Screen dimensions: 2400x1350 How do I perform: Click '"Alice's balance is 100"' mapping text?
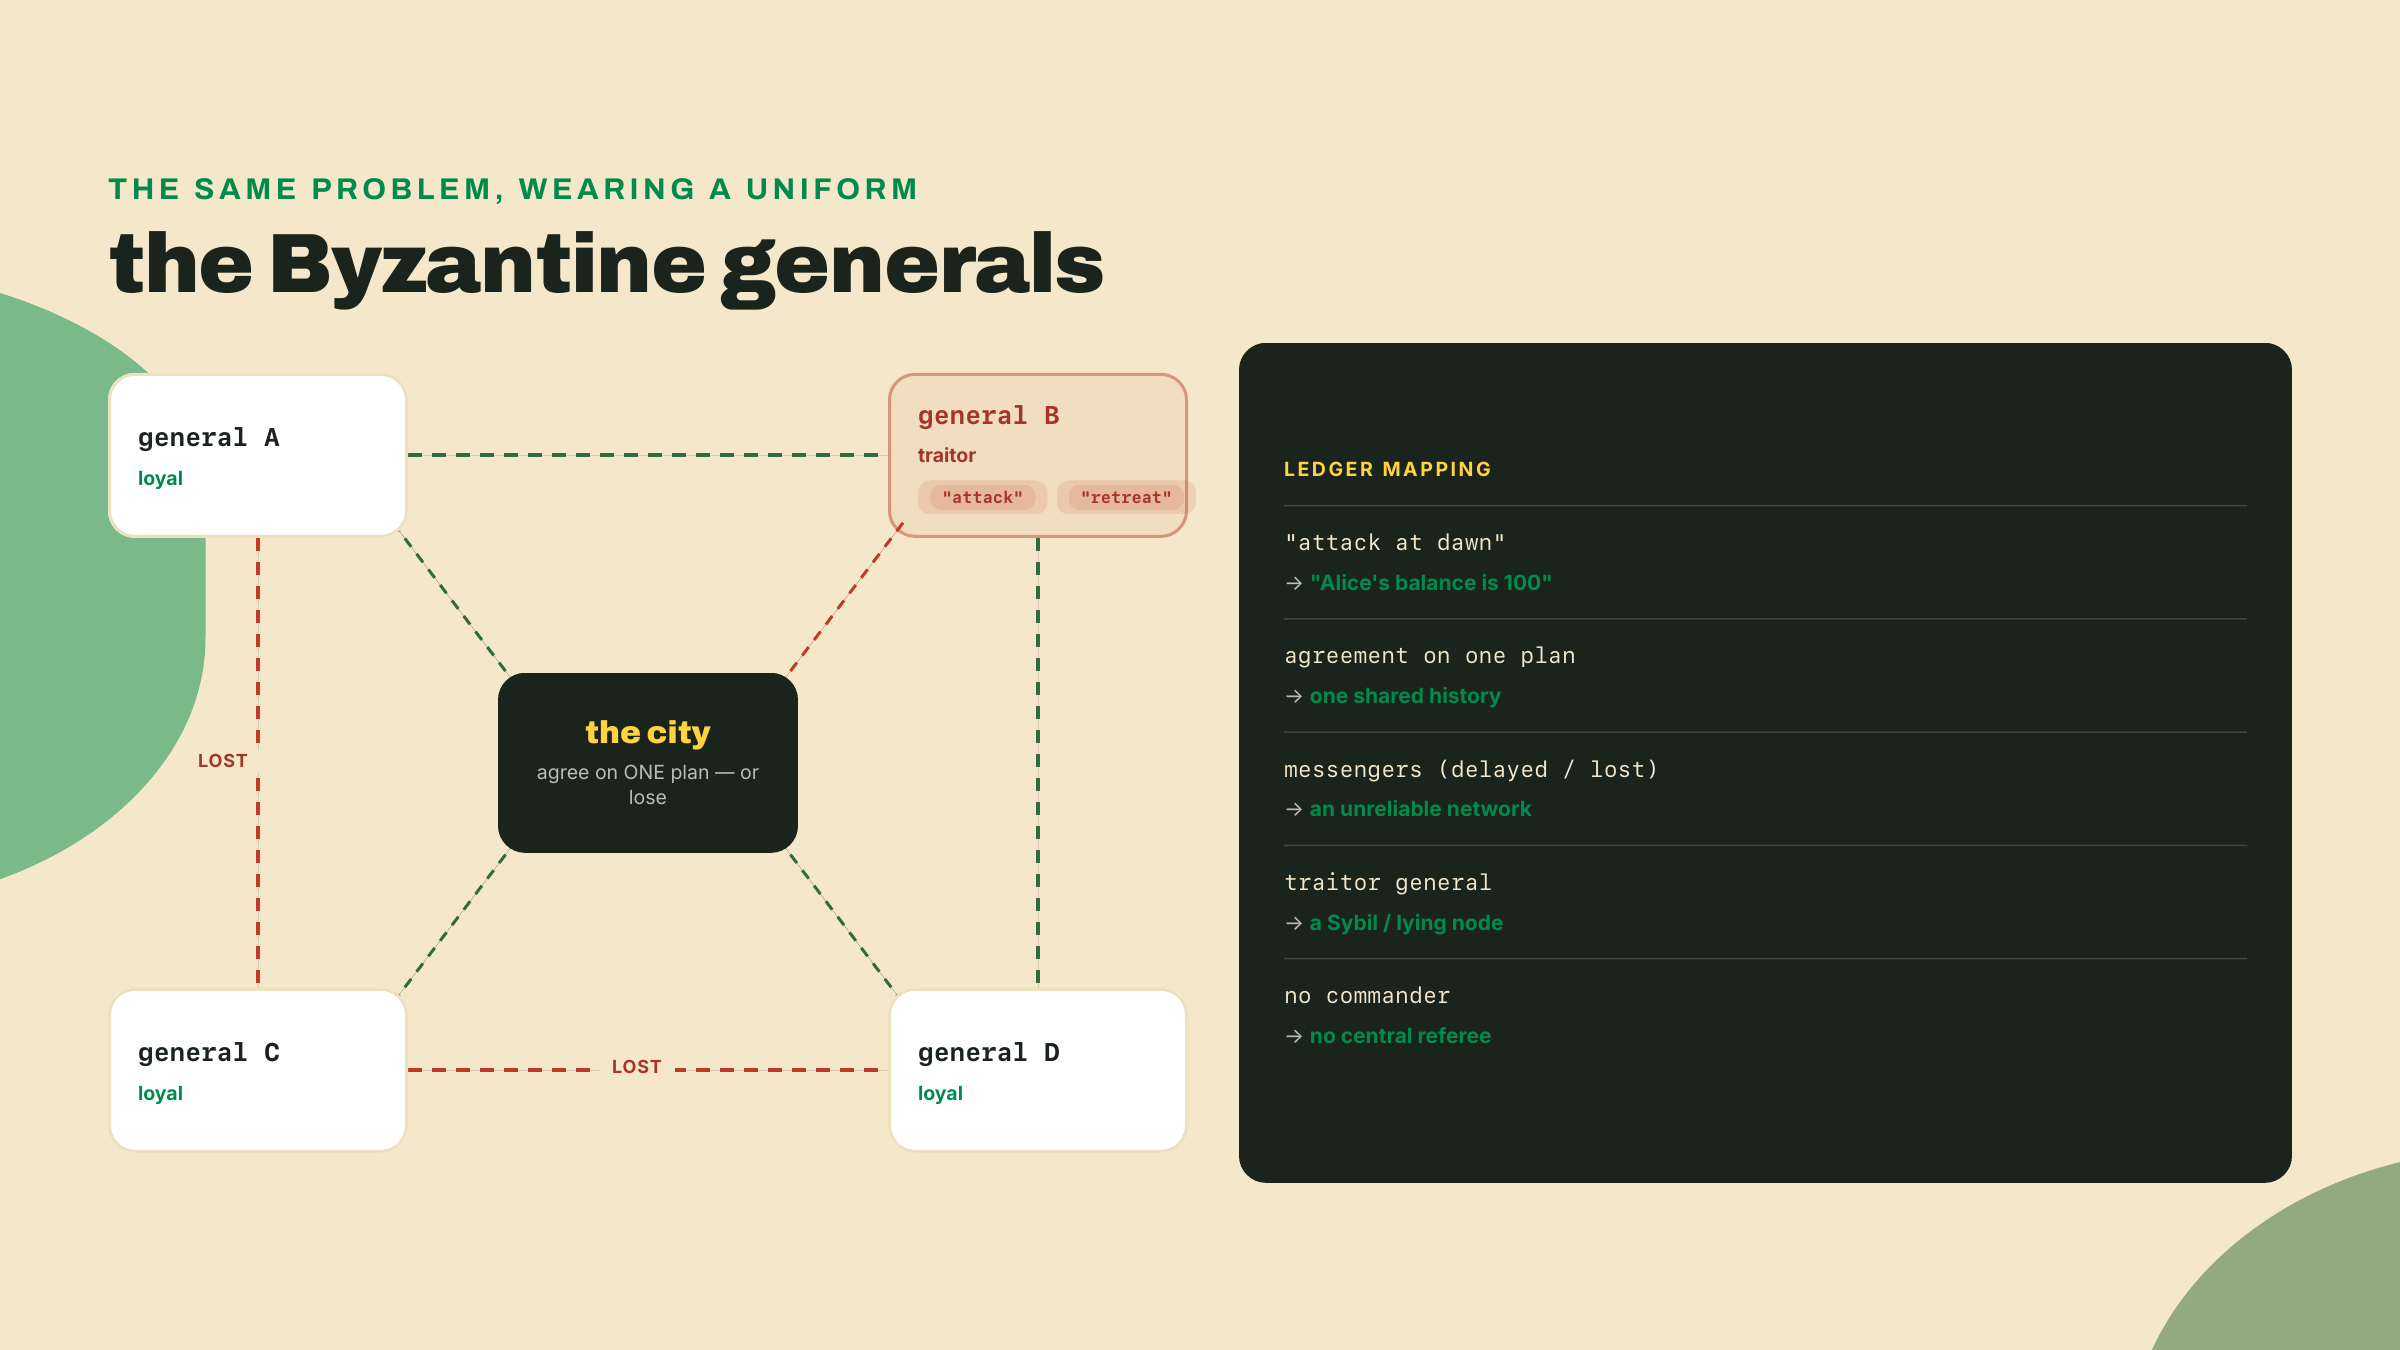(1430, 583)
